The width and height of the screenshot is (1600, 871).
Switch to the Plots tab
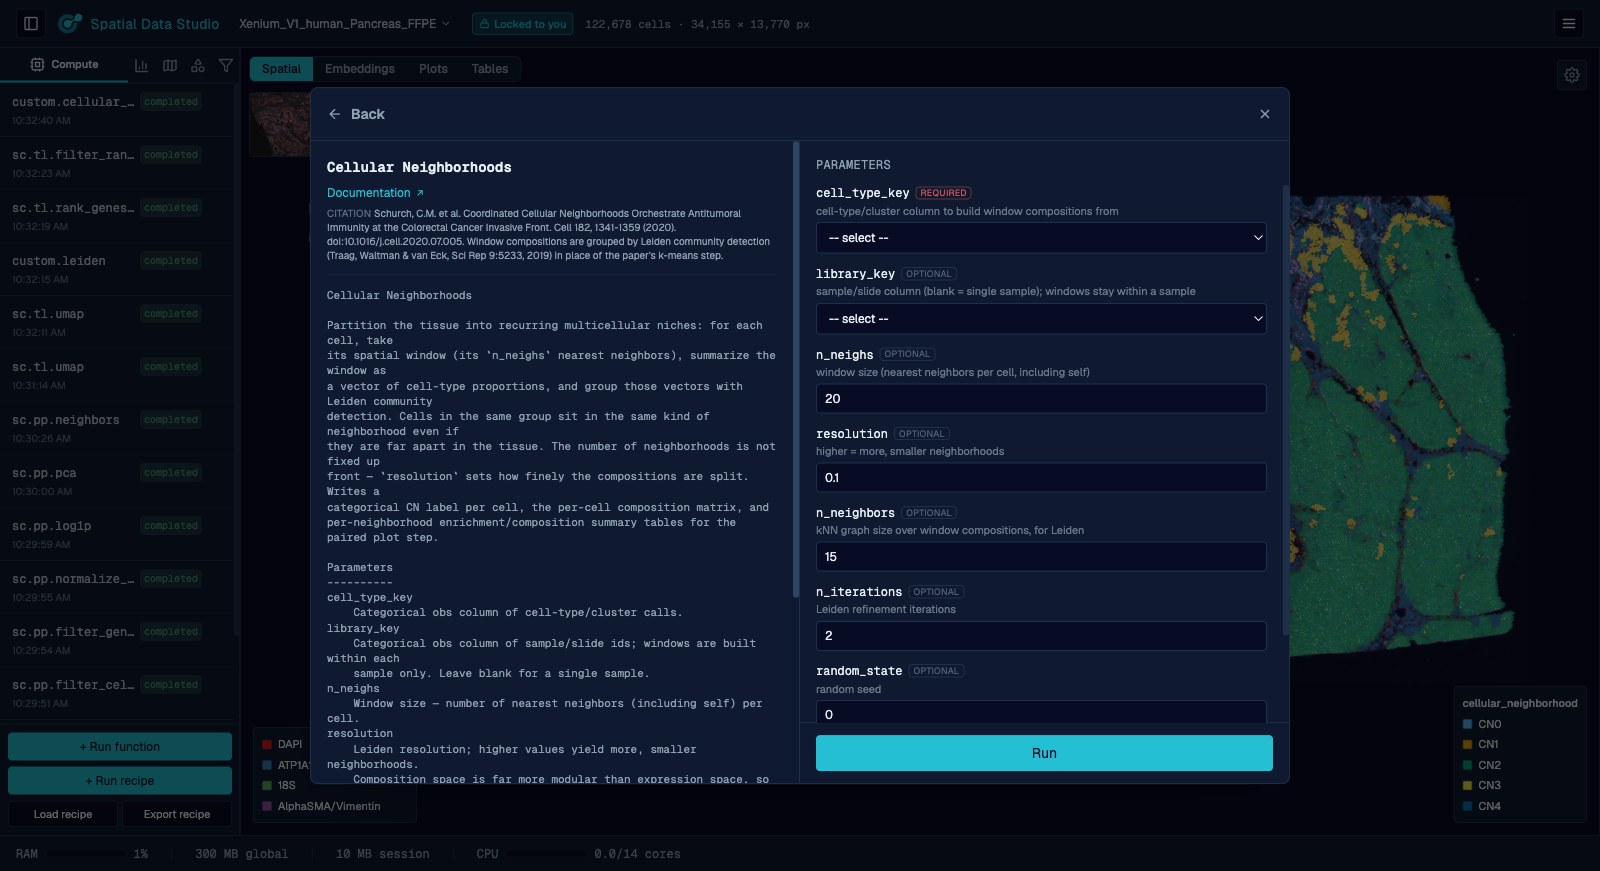[x=433, y=69]
